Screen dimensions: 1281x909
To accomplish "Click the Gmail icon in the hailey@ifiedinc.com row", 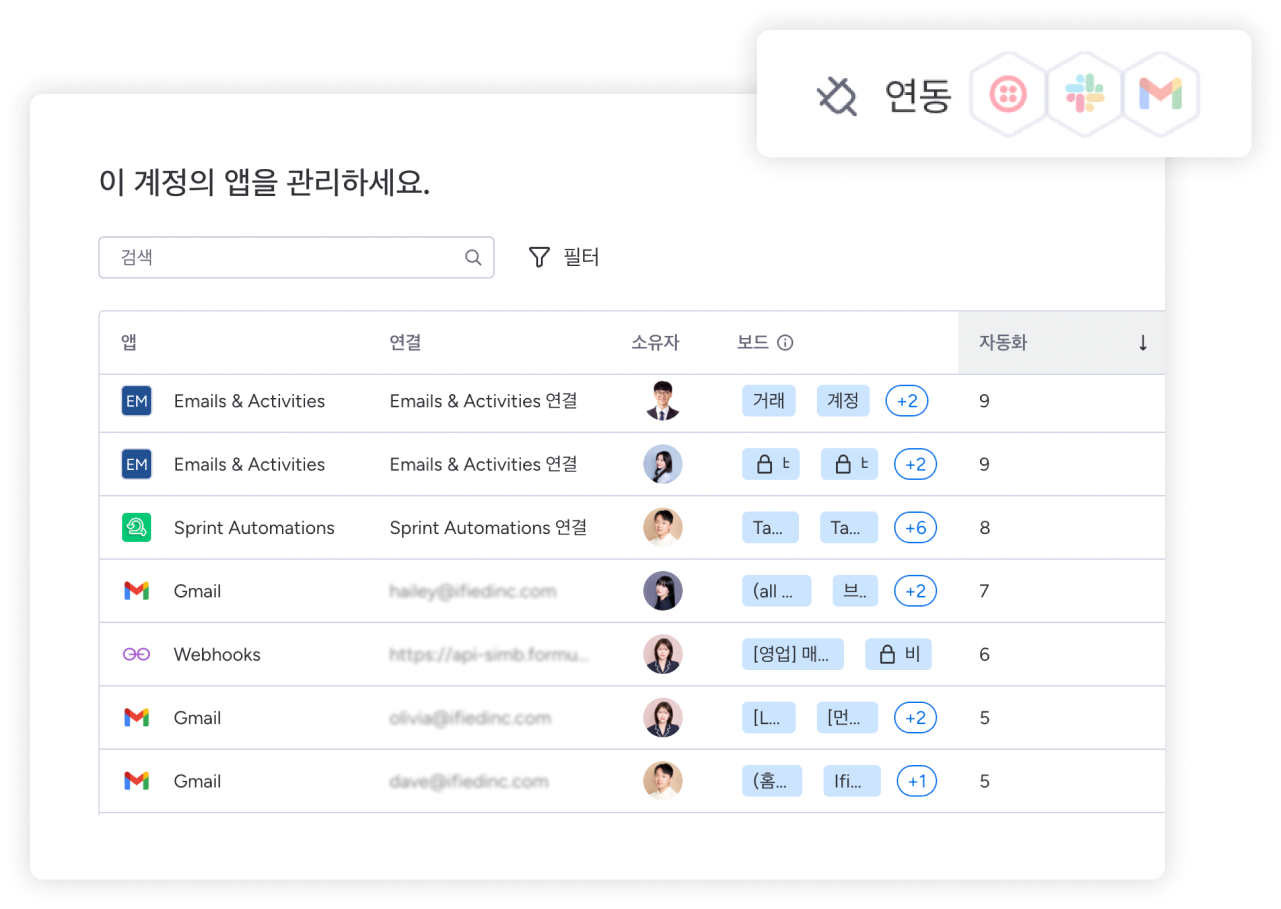I will click(137, 592).
